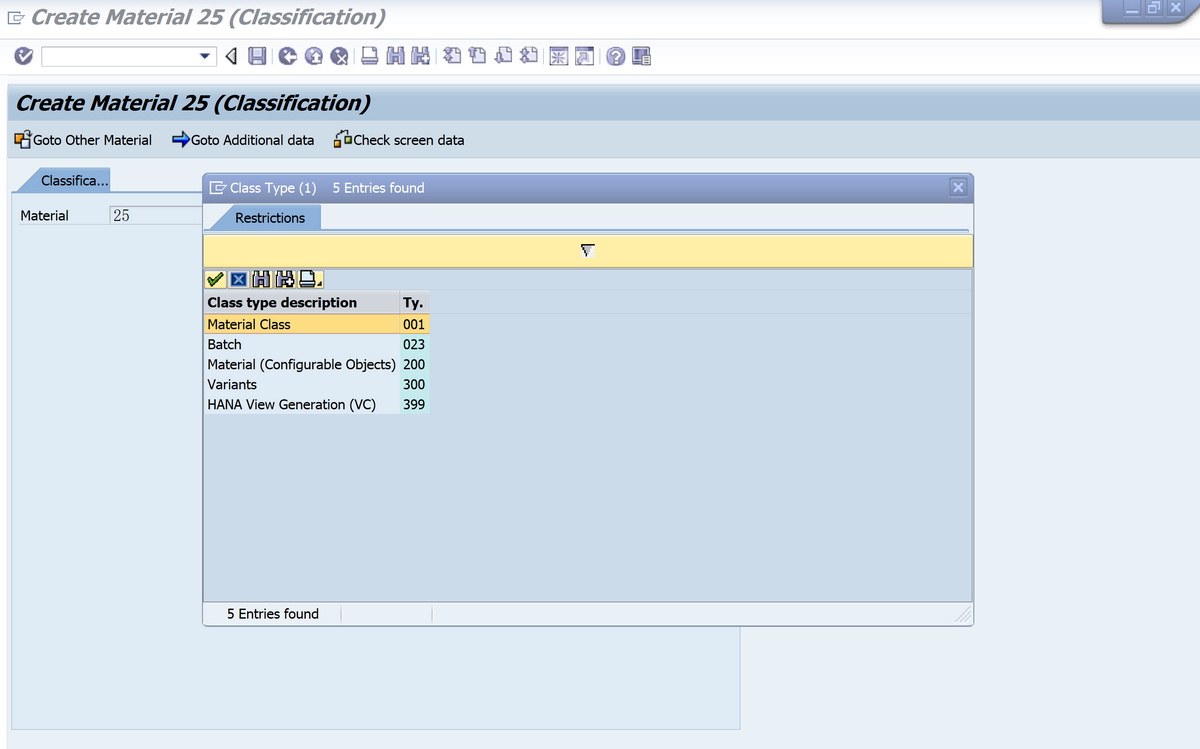Screen dimensions: 1200x749
Task: Click the filter funnel icon in the dialog
Action: tap(587, 251)
